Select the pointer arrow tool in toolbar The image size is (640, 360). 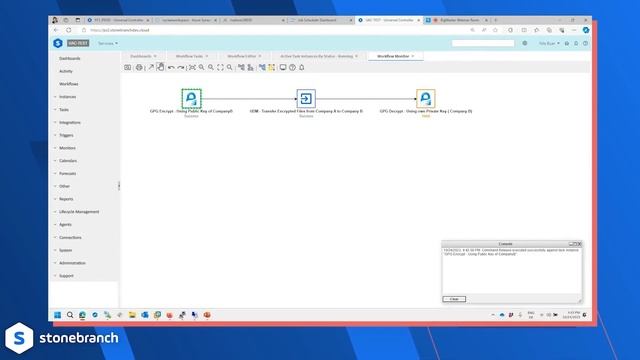pyautogui.click(x=151, y=67)
